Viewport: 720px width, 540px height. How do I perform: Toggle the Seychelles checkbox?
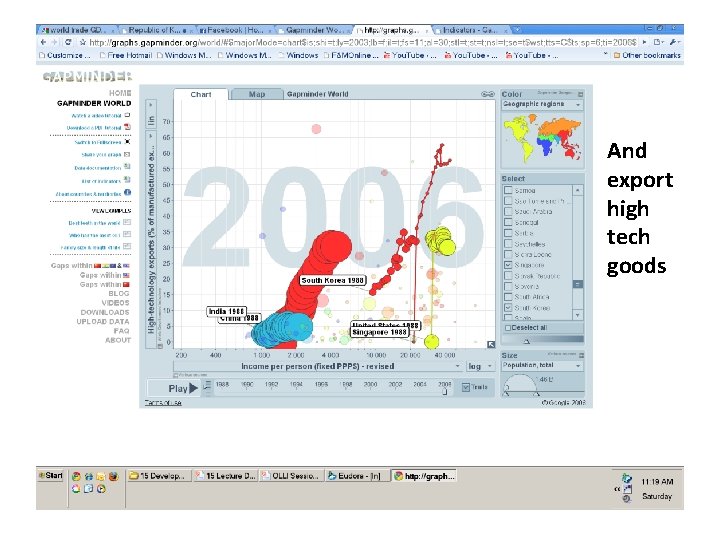pos(508,244)
